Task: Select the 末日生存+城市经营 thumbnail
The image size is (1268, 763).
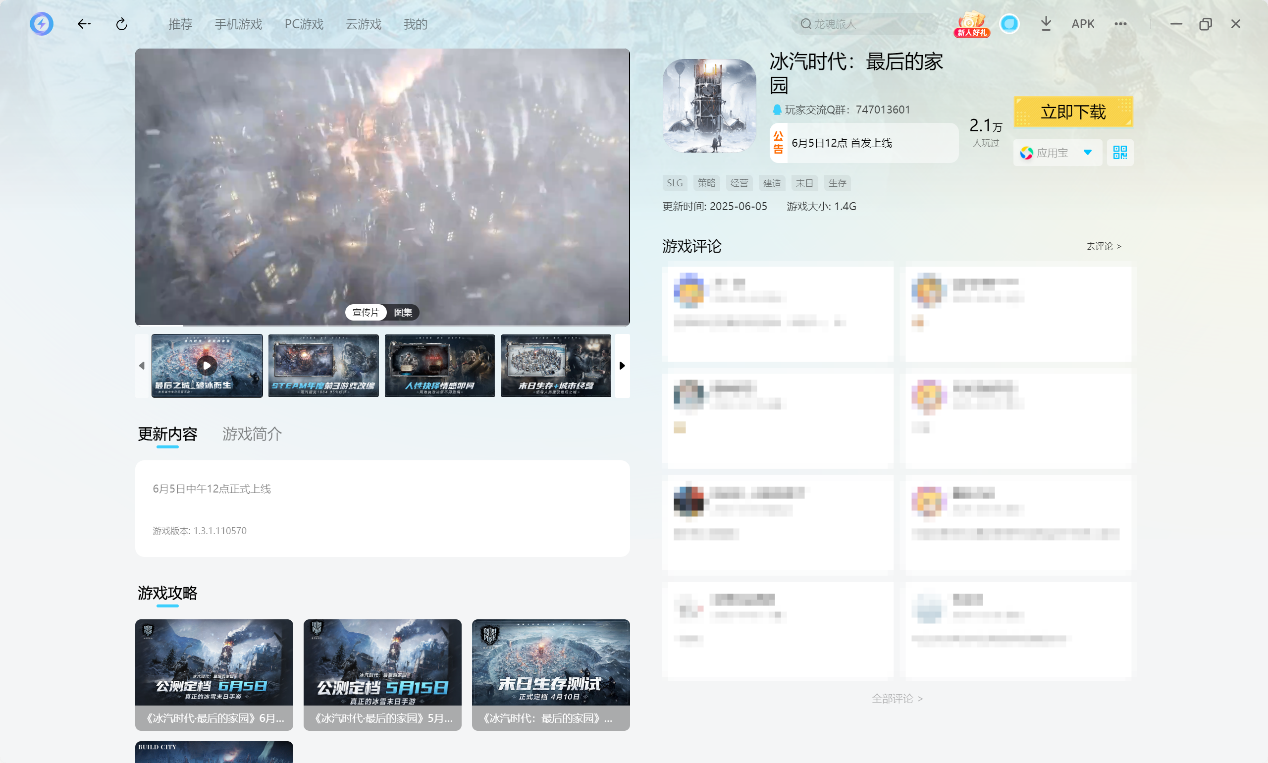Action: [x=556, y=366]
